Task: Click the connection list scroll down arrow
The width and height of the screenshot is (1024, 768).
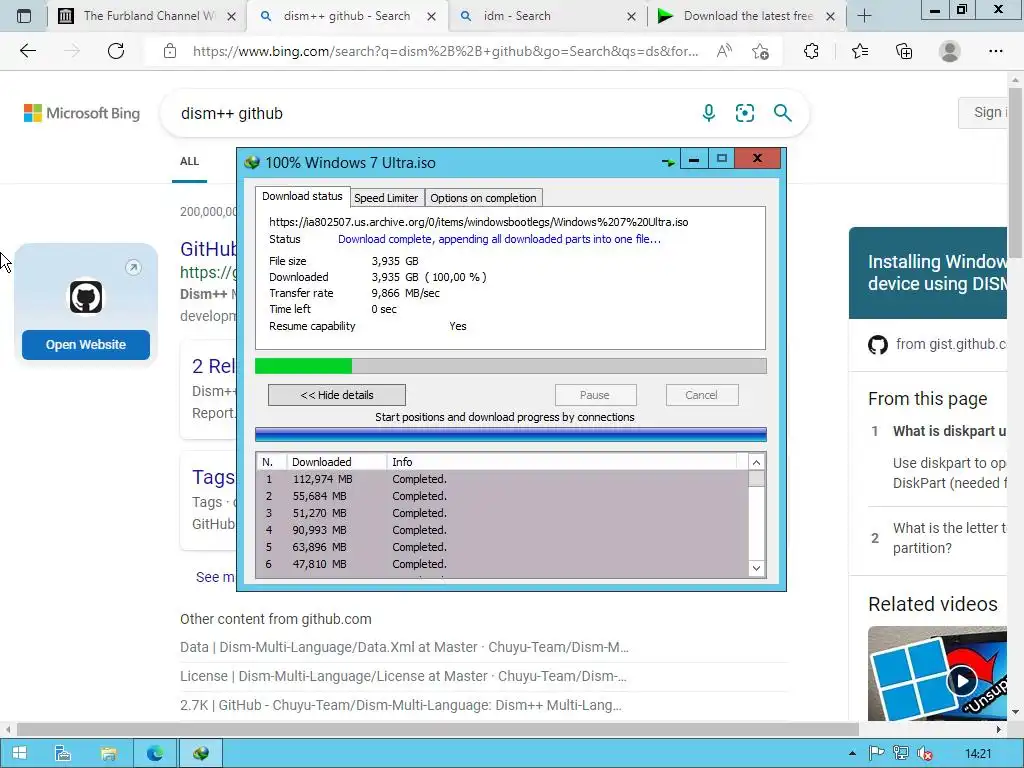Action: (756, 568)
